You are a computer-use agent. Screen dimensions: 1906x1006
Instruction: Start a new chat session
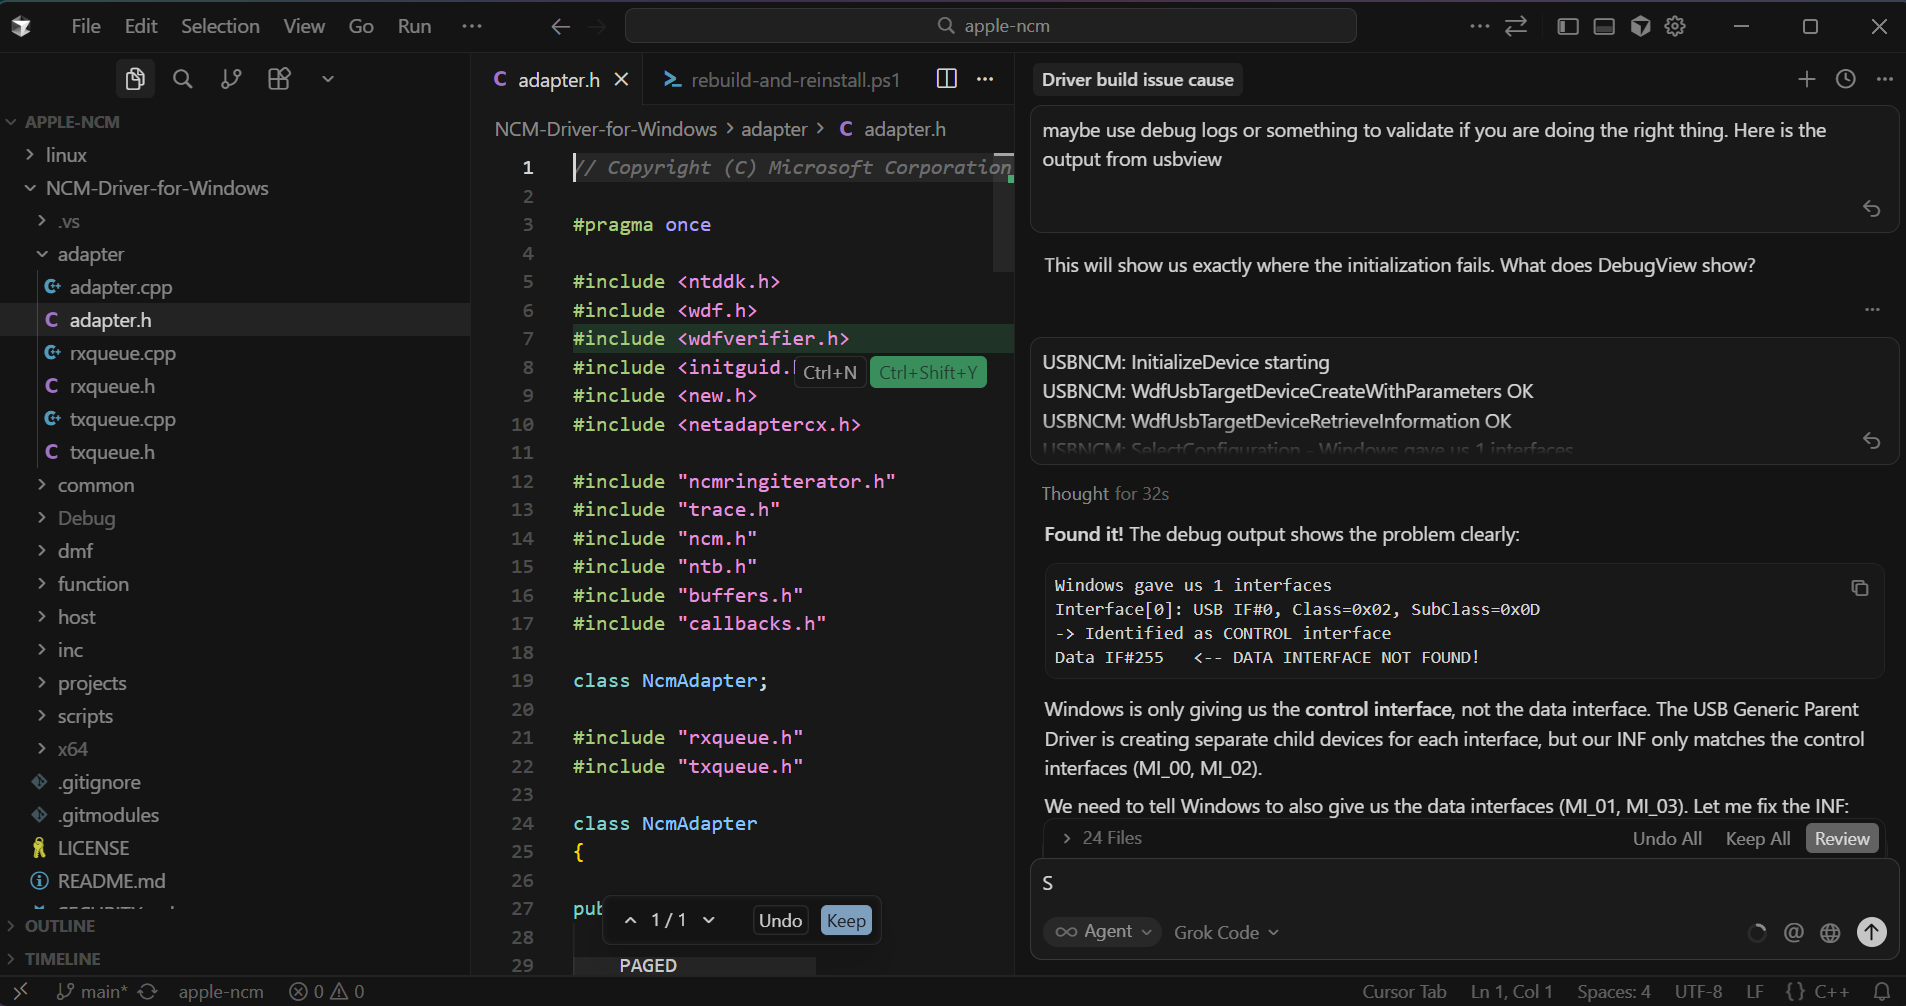[x=1806, y=79]
